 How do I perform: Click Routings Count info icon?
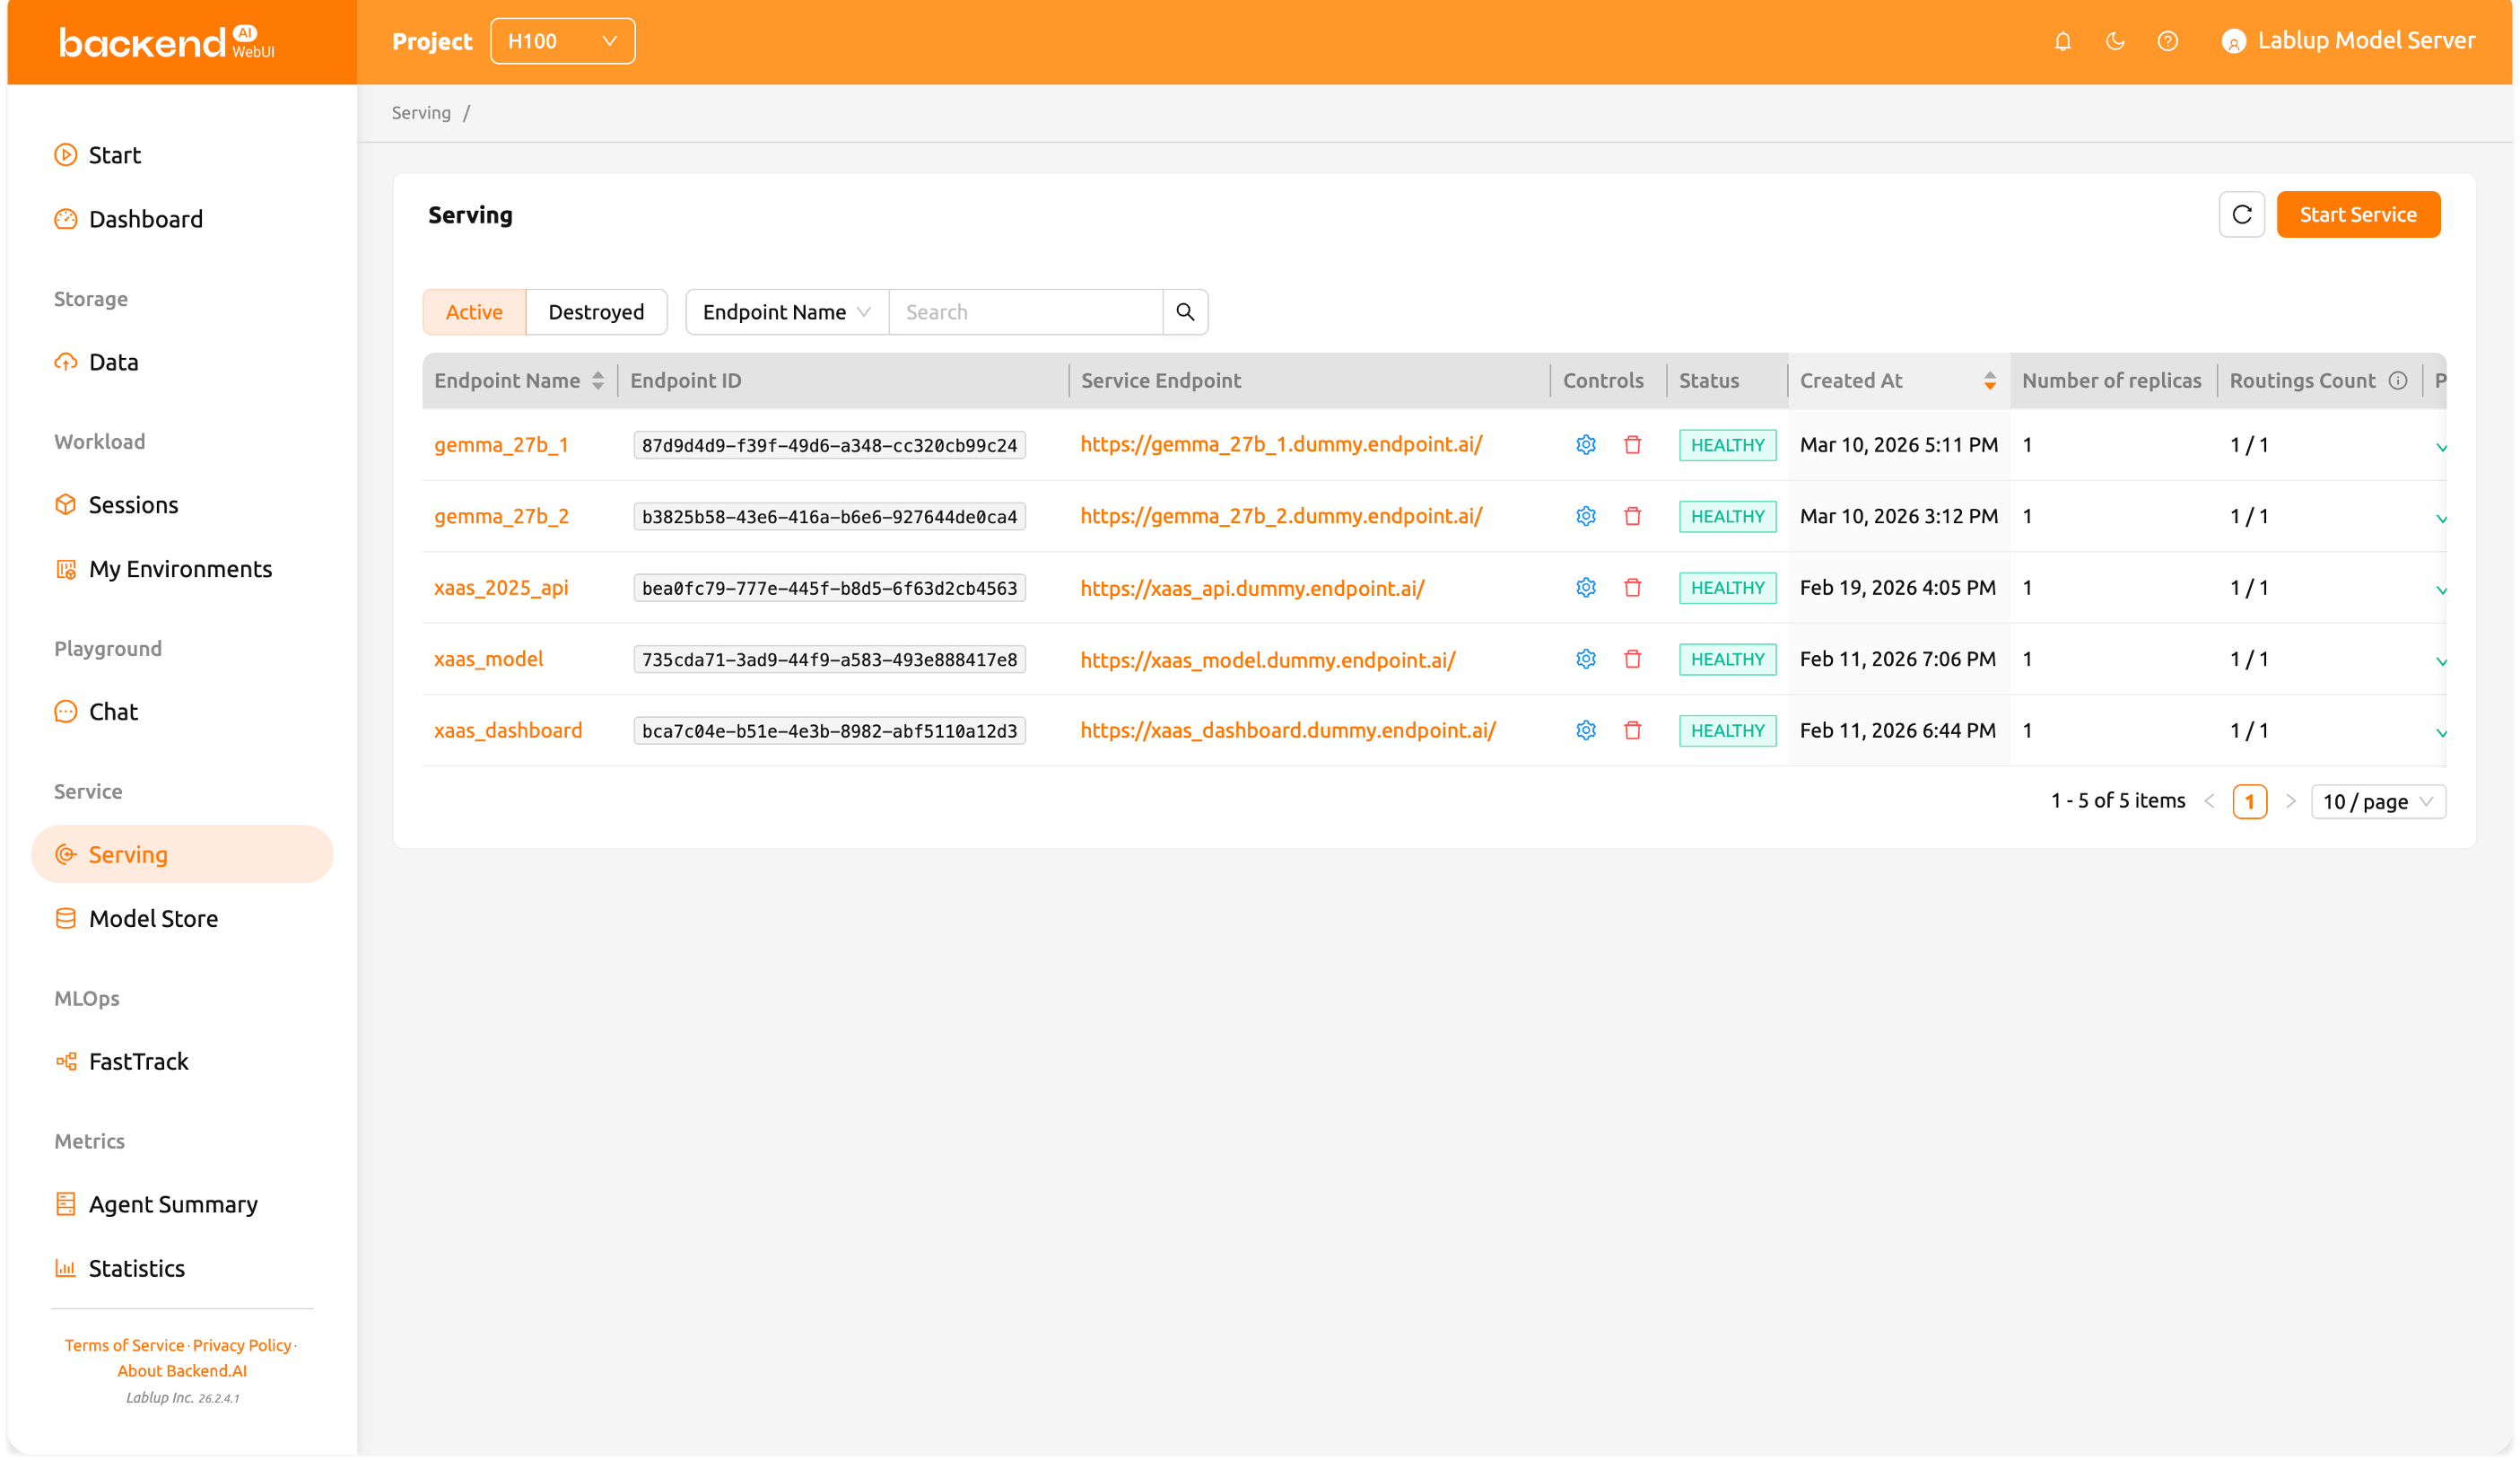pos(2397,380)
